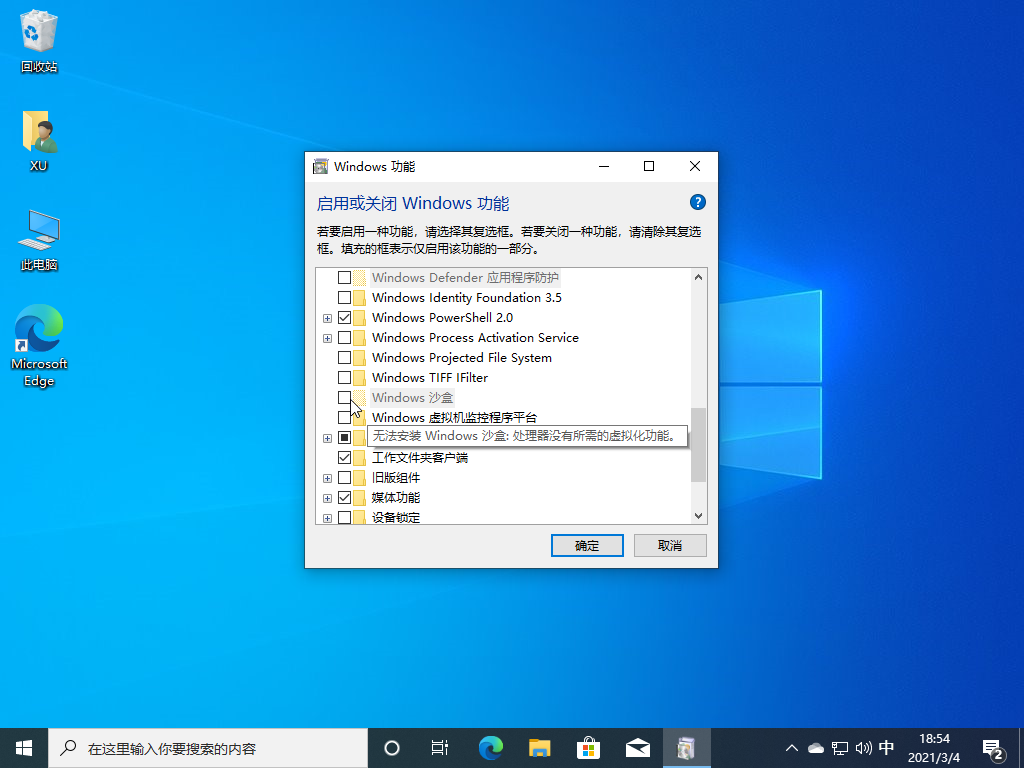Screen dimensions: 1024x768
Task: Select the Windows TIFF IFilter label
Action: (430, 378)
